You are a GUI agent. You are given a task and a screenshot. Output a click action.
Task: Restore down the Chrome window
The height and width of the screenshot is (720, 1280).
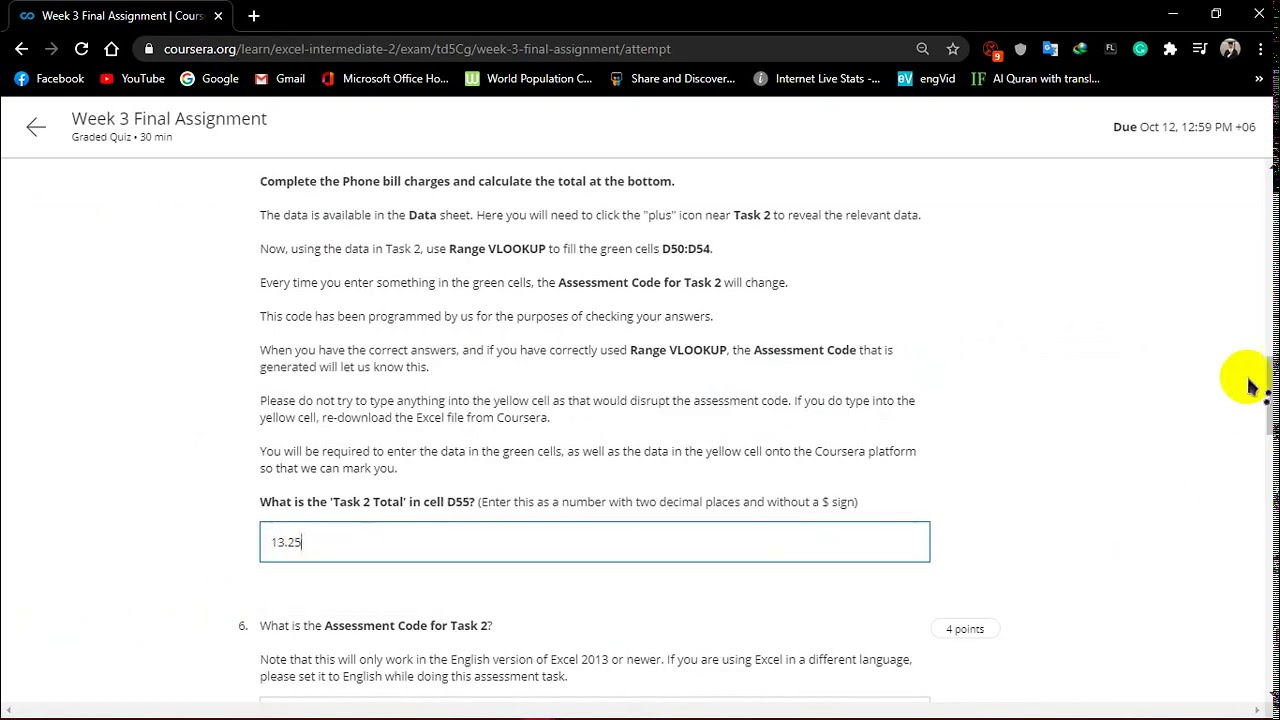click(x=1216, y=14)
